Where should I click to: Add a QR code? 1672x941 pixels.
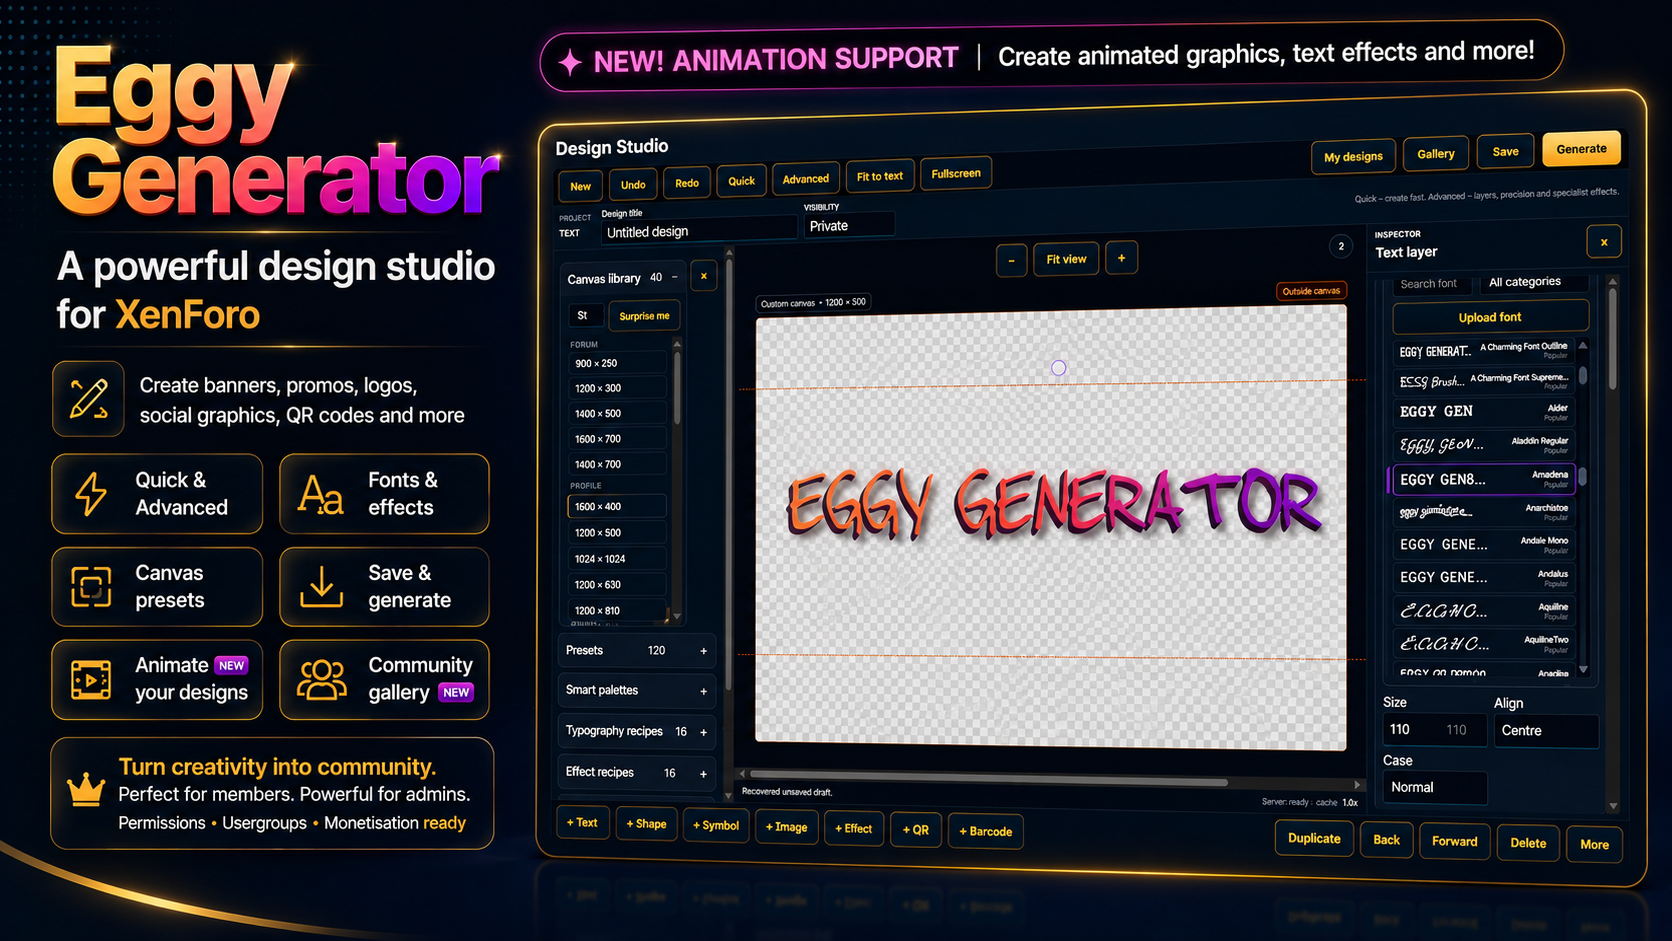[916, 830]
